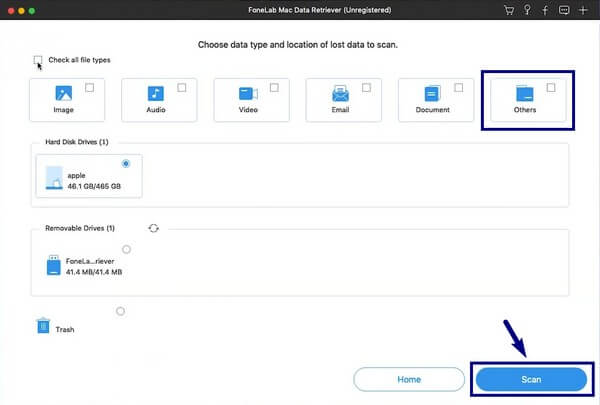
Task: Tick the Video checkbox
Action: pyautogui.click(x=274, y=88)
